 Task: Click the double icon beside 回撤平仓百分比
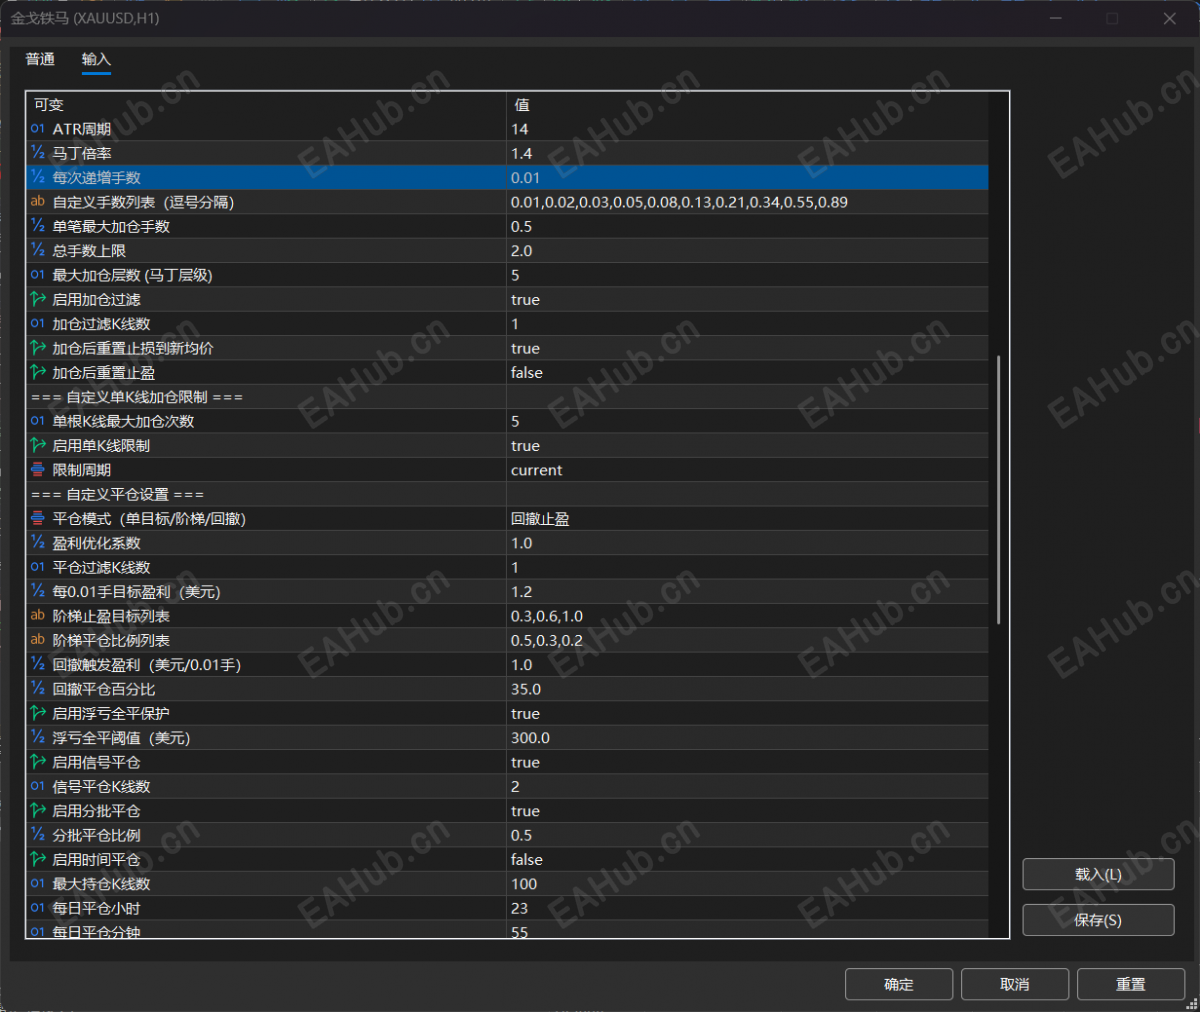[38, 689]
